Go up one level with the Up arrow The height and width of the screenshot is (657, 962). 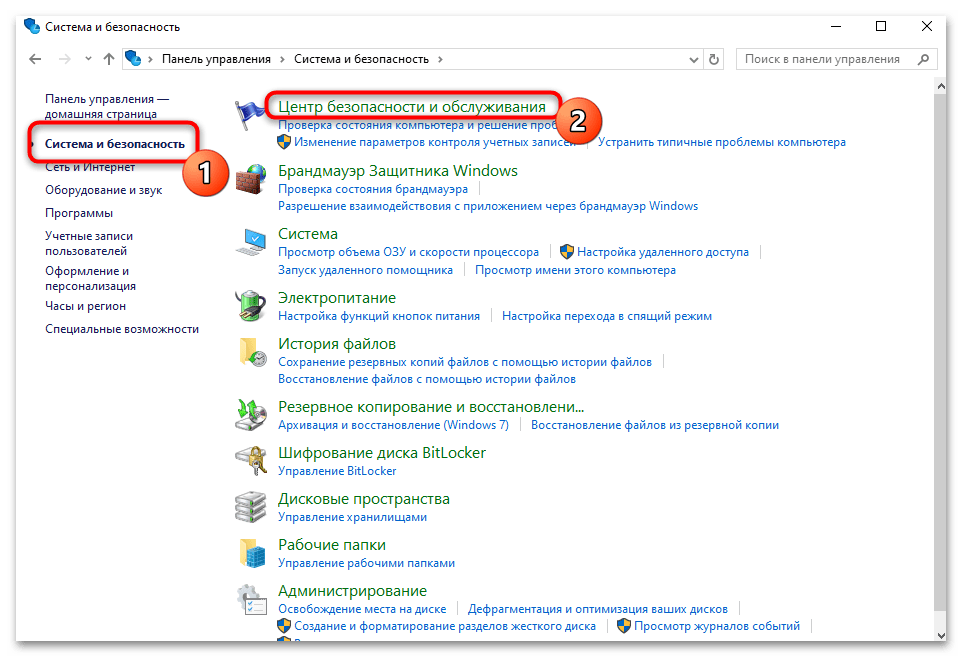click(x=109, y=59)
